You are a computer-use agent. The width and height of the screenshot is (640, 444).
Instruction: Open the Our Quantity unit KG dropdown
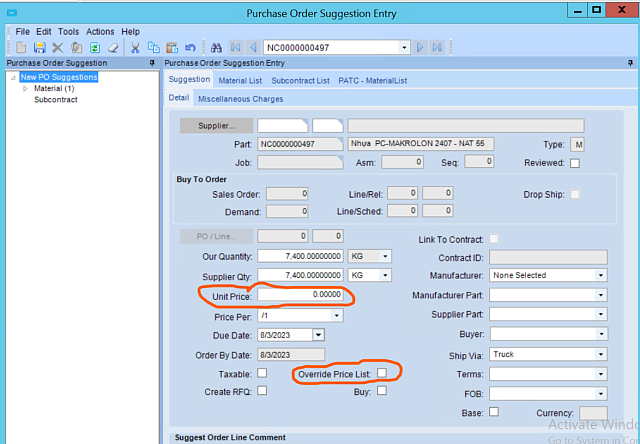click(385, 256)
